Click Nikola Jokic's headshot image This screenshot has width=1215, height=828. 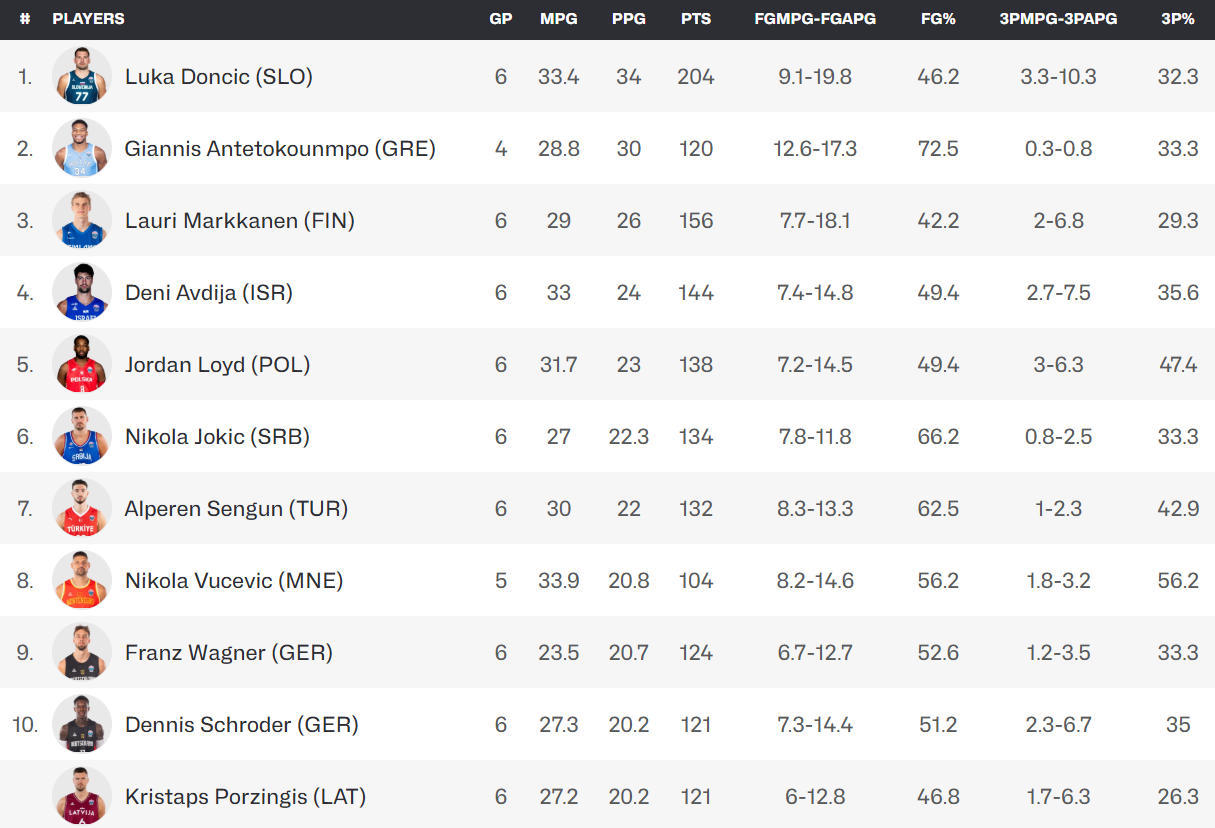tap(82, 436)
